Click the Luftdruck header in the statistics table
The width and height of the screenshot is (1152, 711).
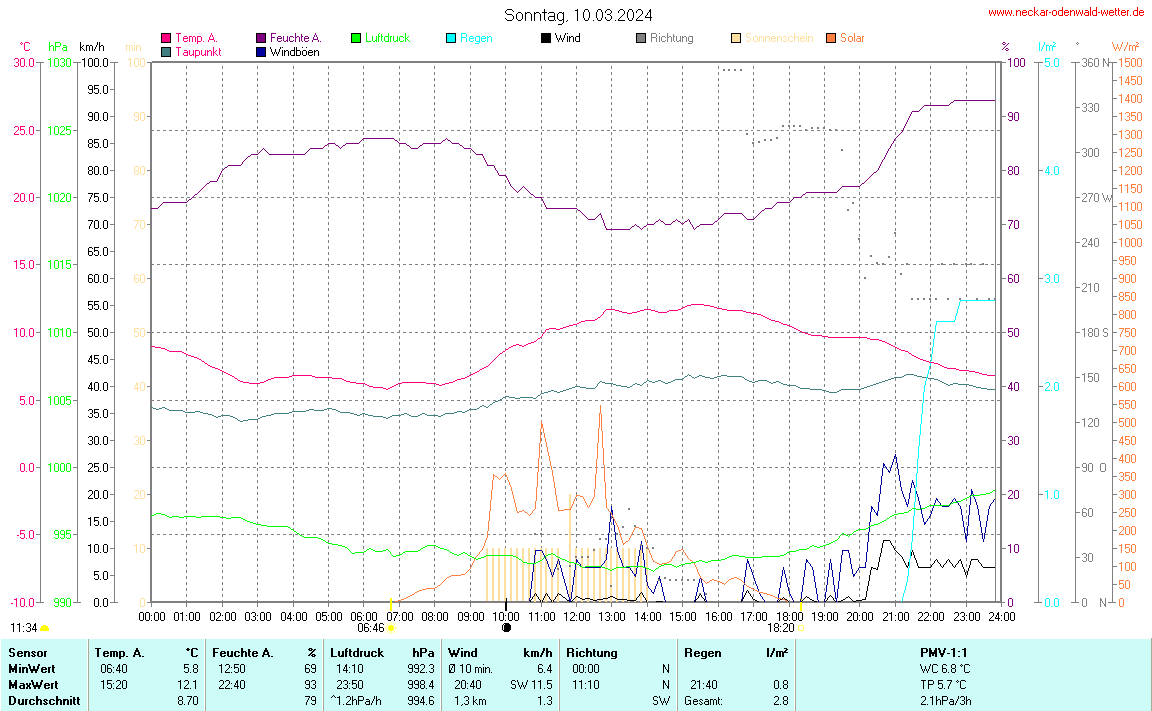[357, 652]
